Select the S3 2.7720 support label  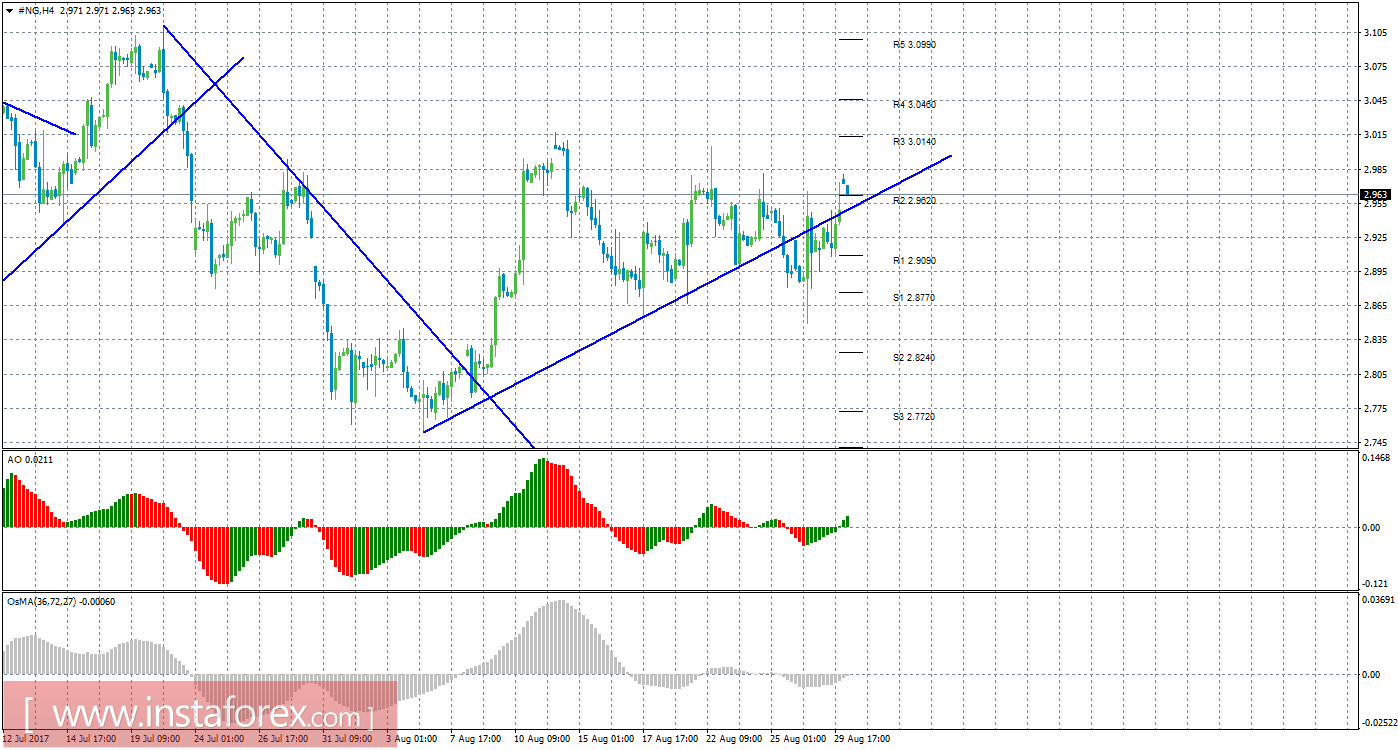[914, 416]
